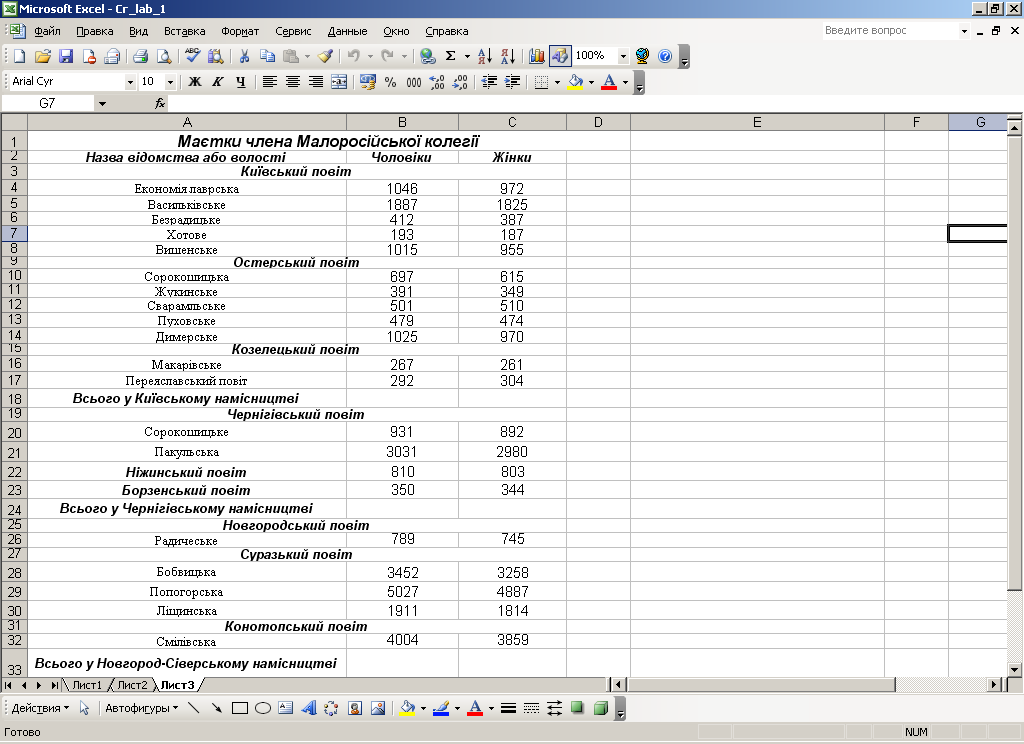Open the Данные menu
The width and height of the screenshot is (1024, 744).
tap(347, 31)
